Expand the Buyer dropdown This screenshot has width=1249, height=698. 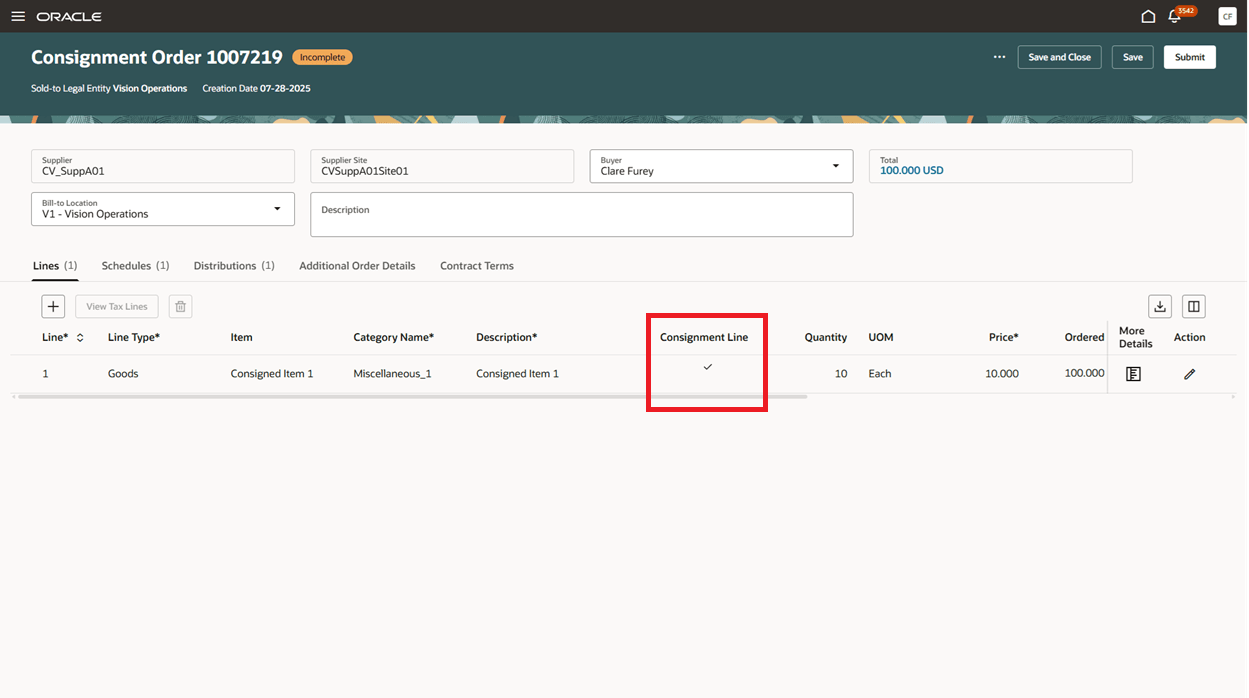(x=836, y=166)
